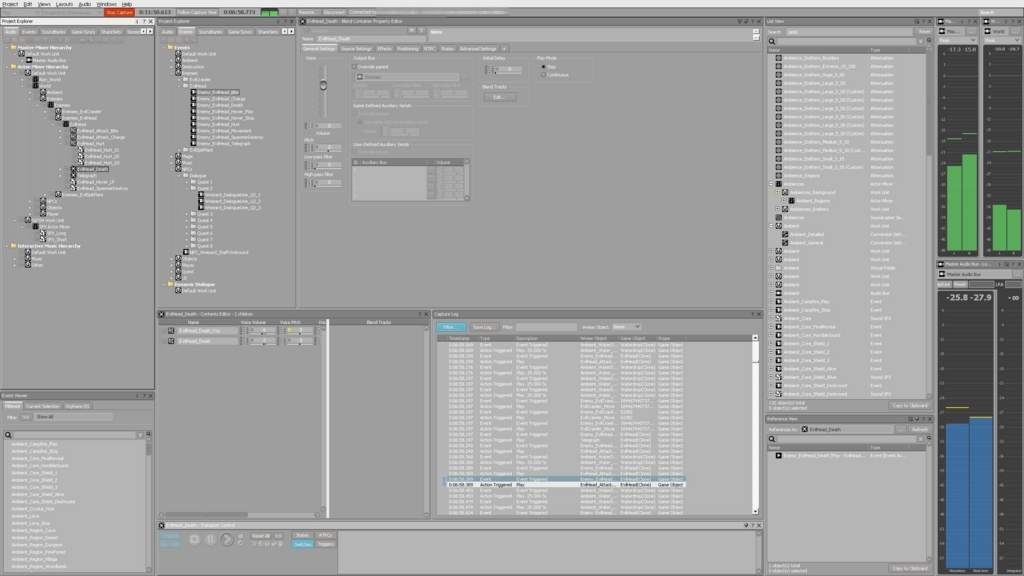Open the Audio menu
The image size is (1024, 576).
[85, 4]
